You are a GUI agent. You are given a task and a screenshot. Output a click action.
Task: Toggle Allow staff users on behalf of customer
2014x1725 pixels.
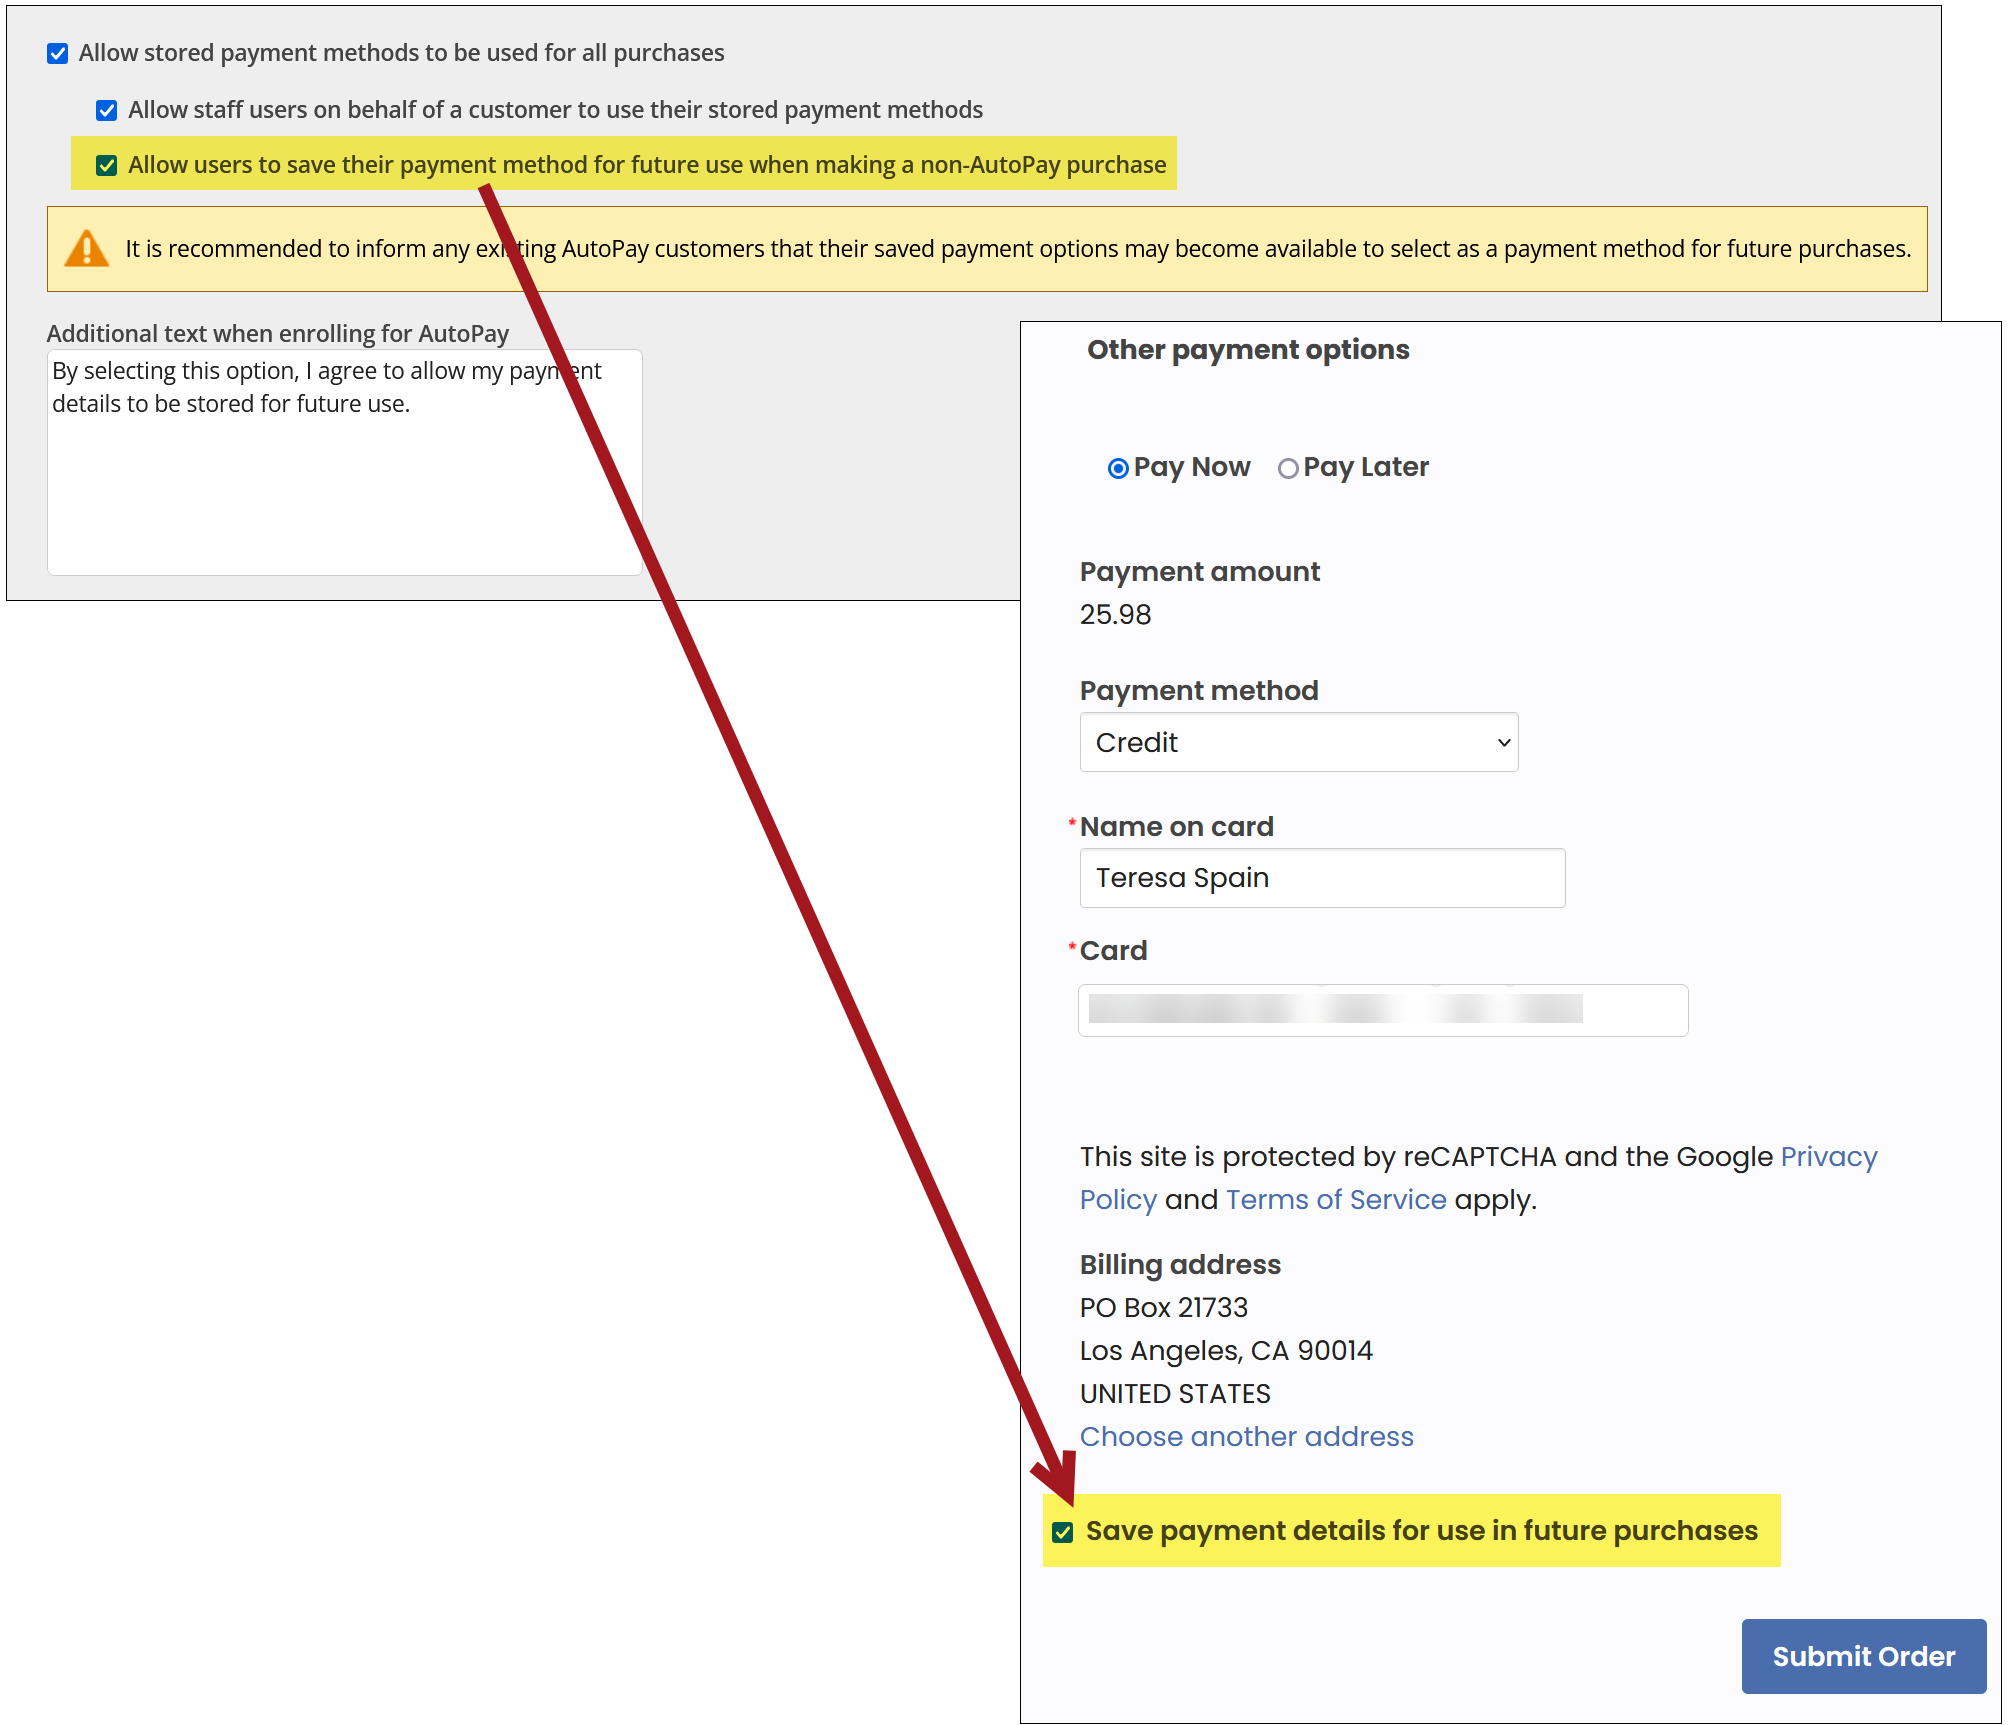pos(107,110)
